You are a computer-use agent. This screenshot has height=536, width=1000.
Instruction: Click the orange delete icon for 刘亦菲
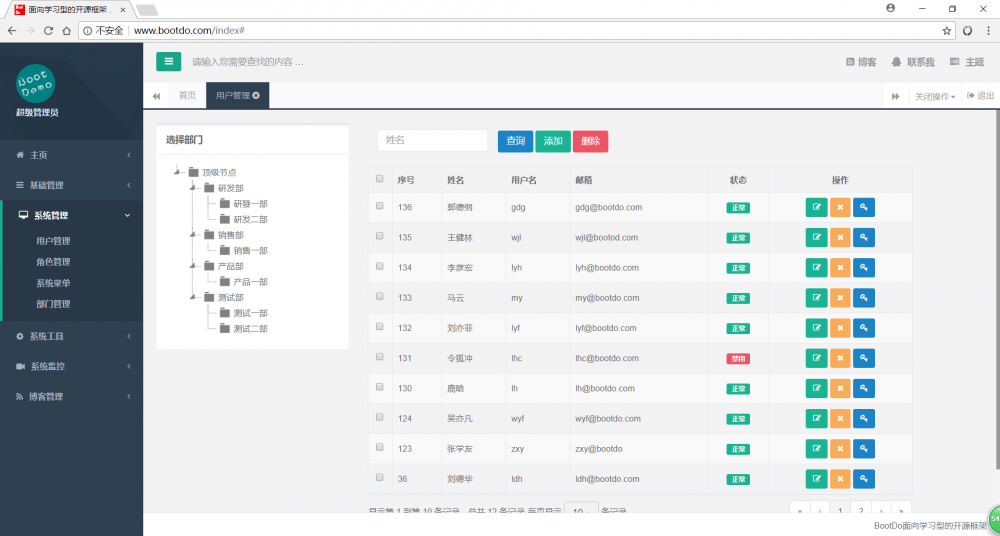pos(840,328)
